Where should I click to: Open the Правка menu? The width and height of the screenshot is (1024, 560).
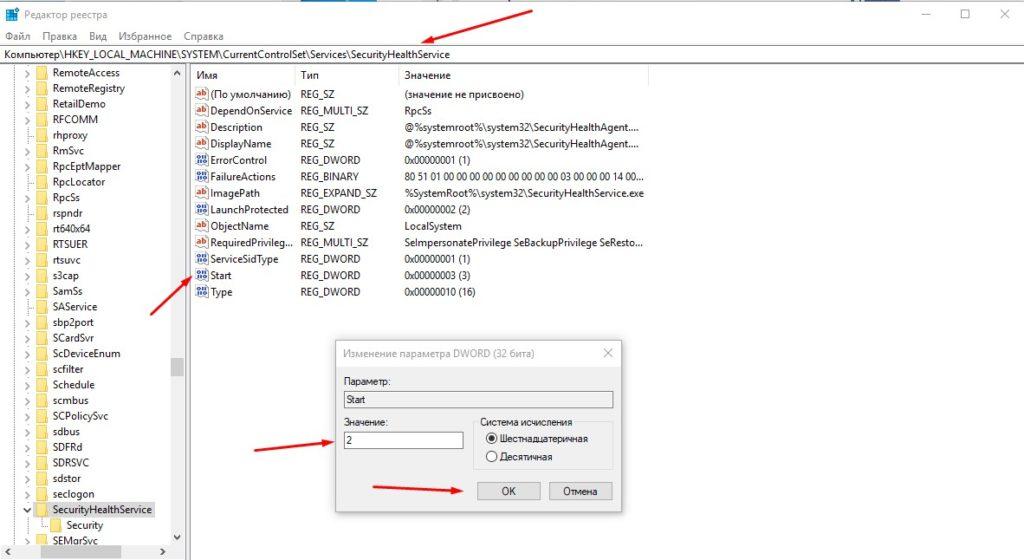pyautogui.click(x=59, y=37)
